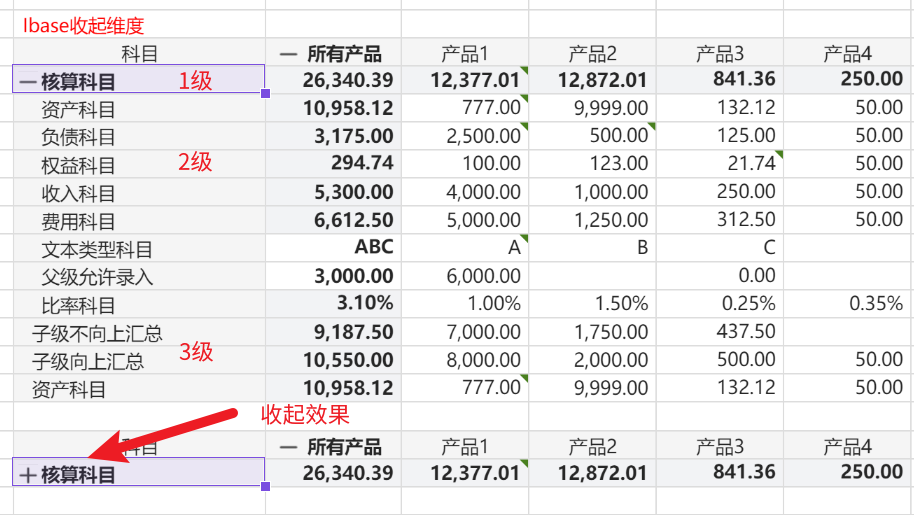Click 5,300.00 total of 收入科目
Viewport: 914px width, 515px height.
click(x=354, y=192)
